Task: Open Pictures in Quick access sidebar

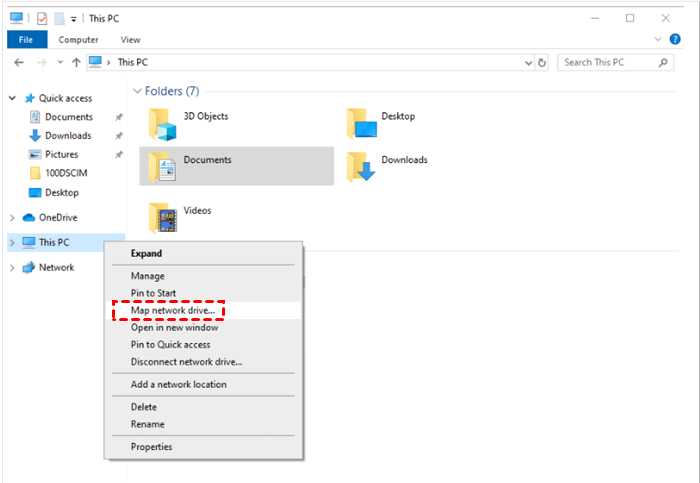Action: tap(62, 154)
